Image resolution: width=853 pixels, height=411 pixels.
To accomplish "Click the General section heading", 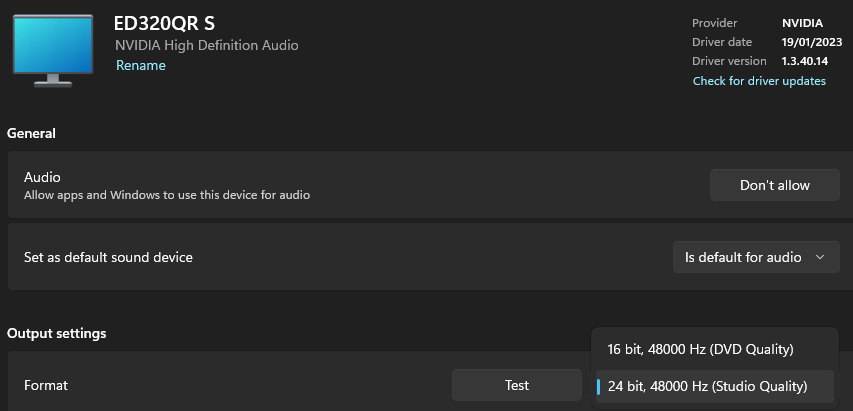I will pos(32,133).
